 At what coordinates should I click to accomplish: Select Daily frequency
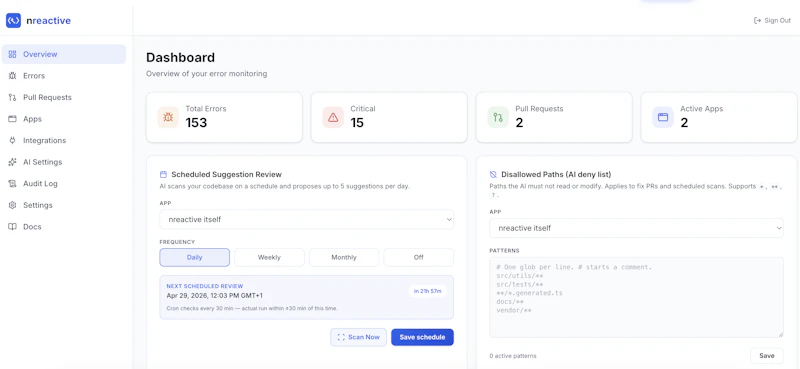click(194, 257)
